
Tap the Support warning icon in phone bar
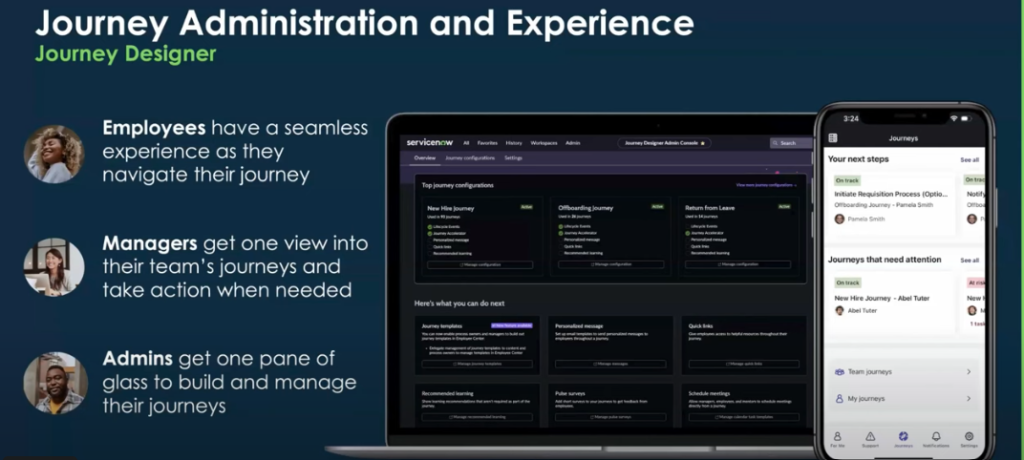coord(870,437)
